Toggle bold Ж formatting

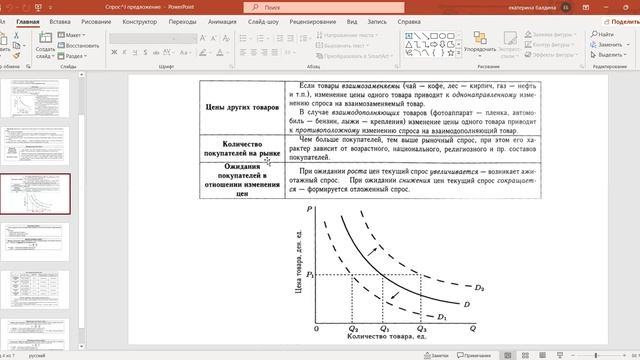click(114, 52)
